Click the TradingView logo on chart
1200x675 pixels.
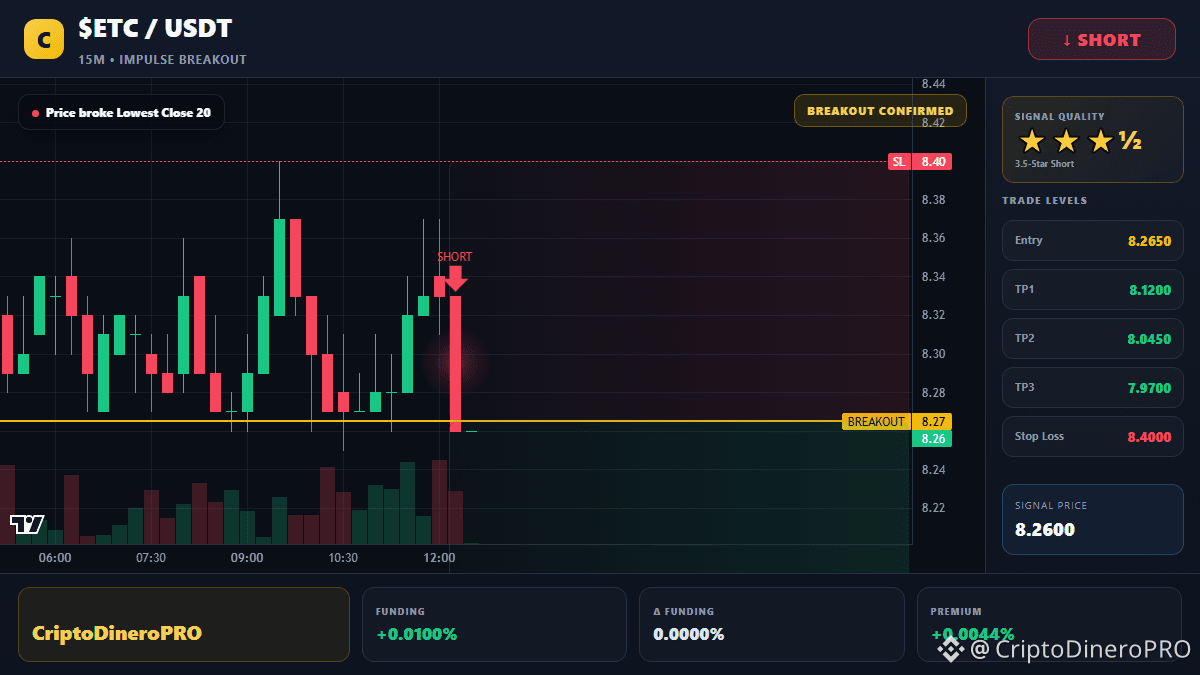pyautogui.click(x=27, y=524)
